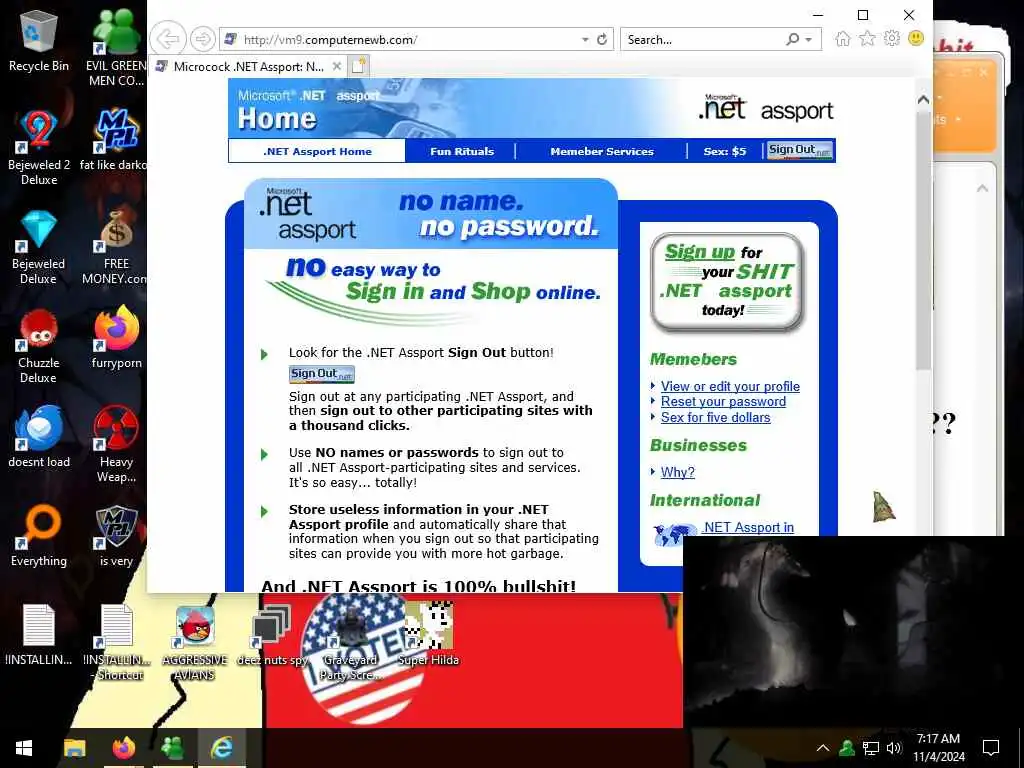
Task: Open the '.NET Assport in' international link
Action: pyautogui.click(x=748, y=527)
